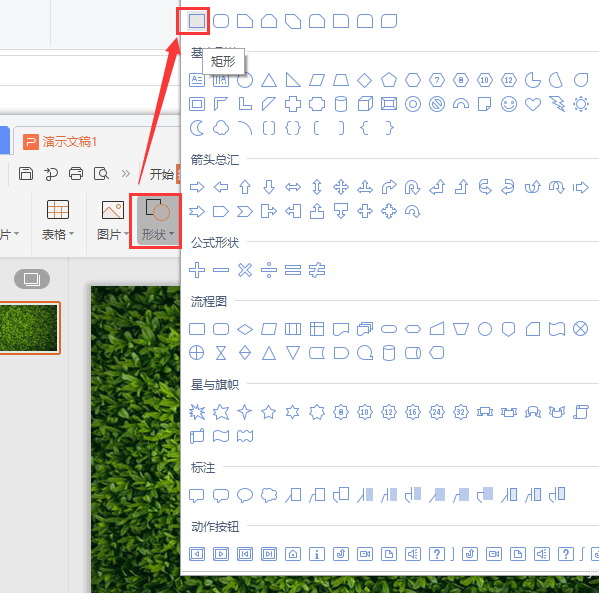Select the right arrow shape
The height and width of the screenshot is (593, 599).
pyautogui.click(x=197, y=187)
